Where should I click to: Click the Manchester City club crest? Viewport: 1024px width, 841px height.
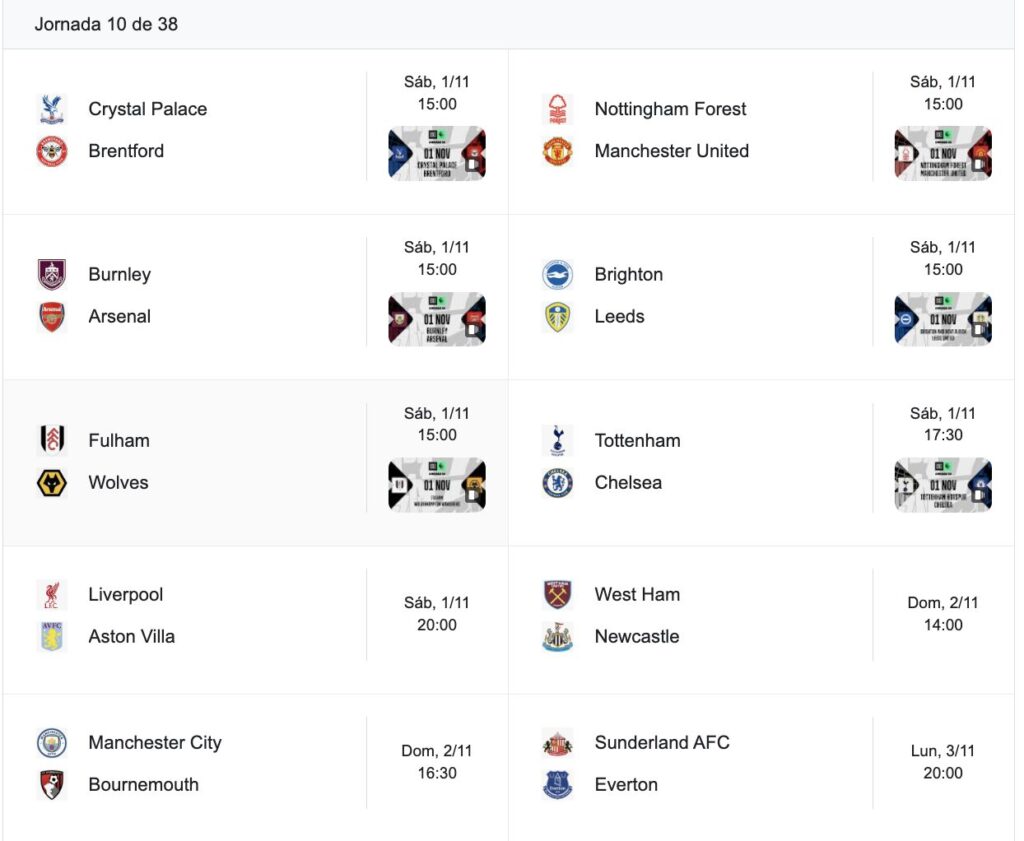[52, 743]
